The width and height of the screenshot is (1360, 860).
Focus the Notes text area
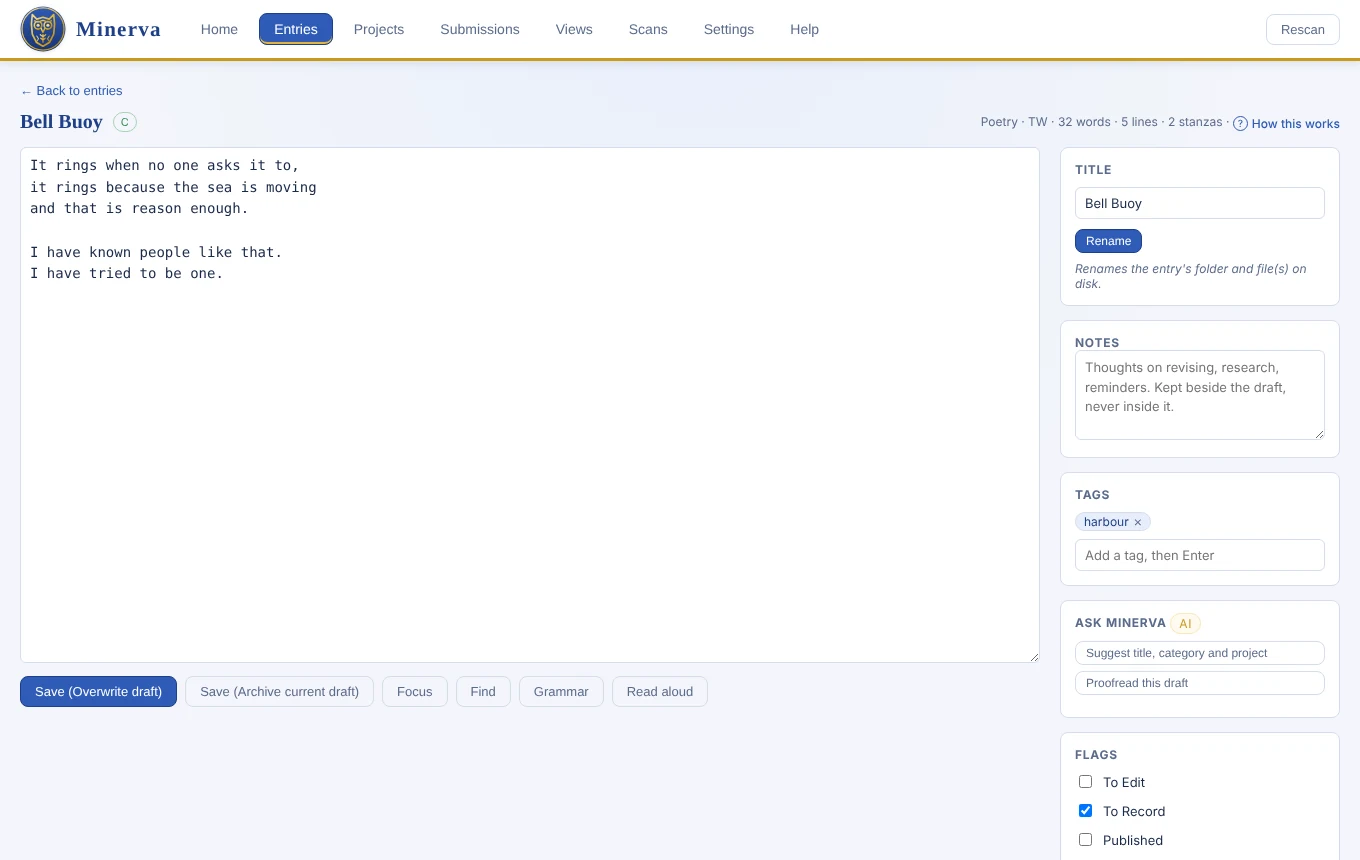coord(1200,395)
